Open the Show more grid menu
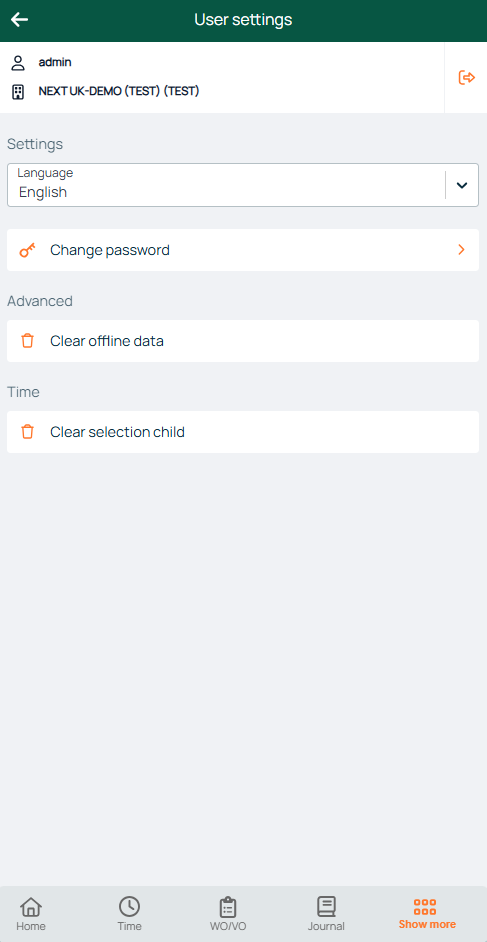 tap(427, 914)
